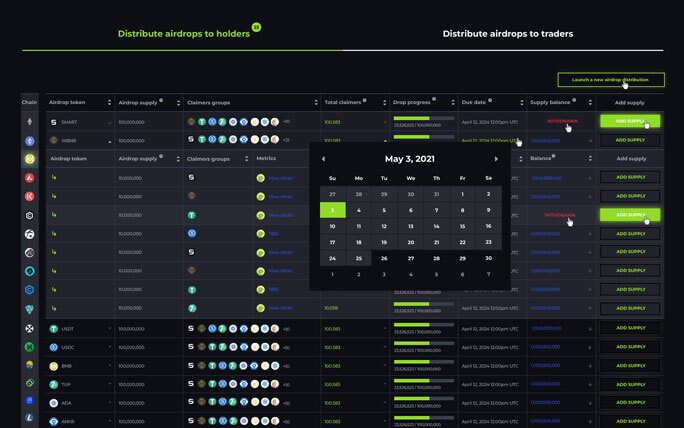Select the highlighted BNB chain icon
Viewport: 684px width, 428px height.
point(30,159)
